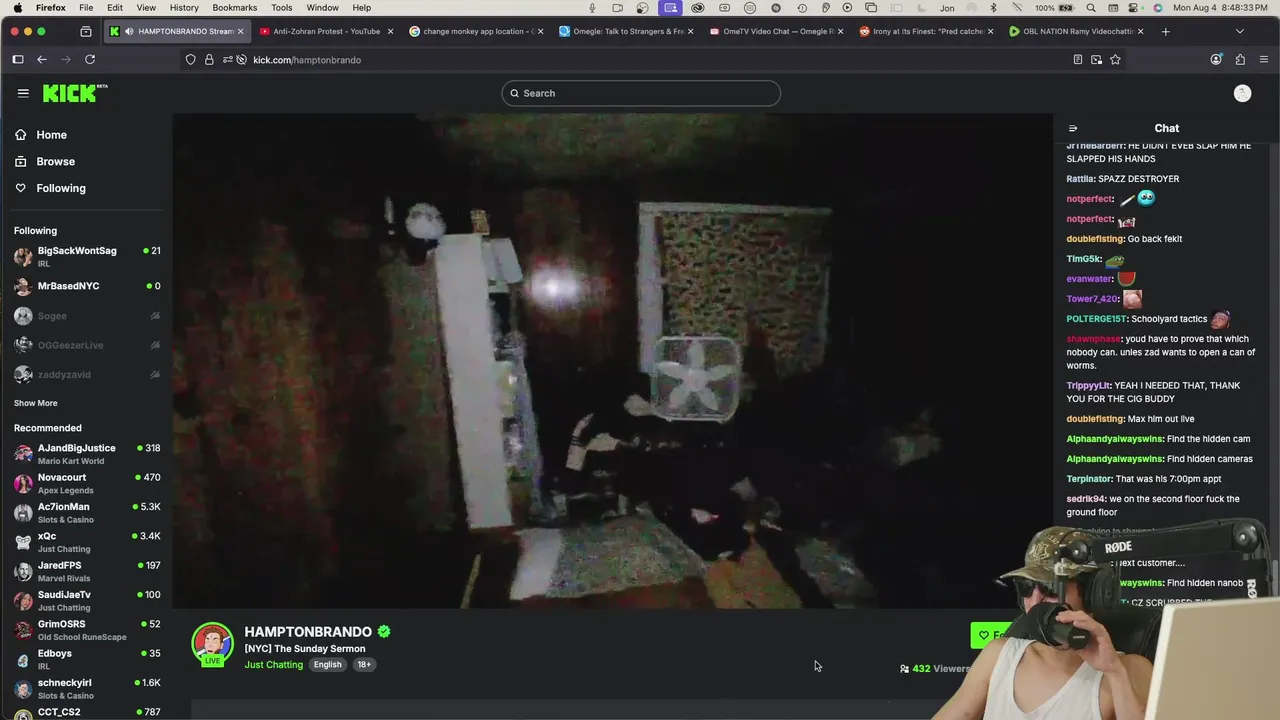This screenshot has width=1280, height=720.
Task: Open the tracking protection shield icon
Action: [191, 60]
